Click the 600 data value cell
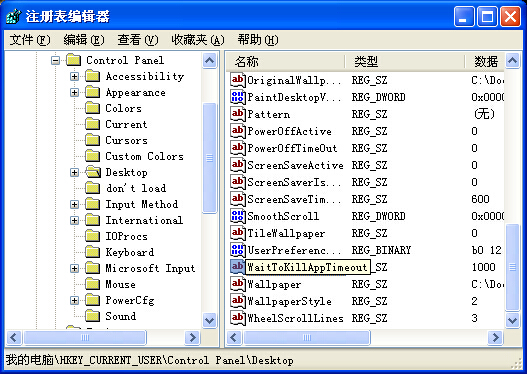The height and width of the screenshot is (374, 527). coord(480,199)
